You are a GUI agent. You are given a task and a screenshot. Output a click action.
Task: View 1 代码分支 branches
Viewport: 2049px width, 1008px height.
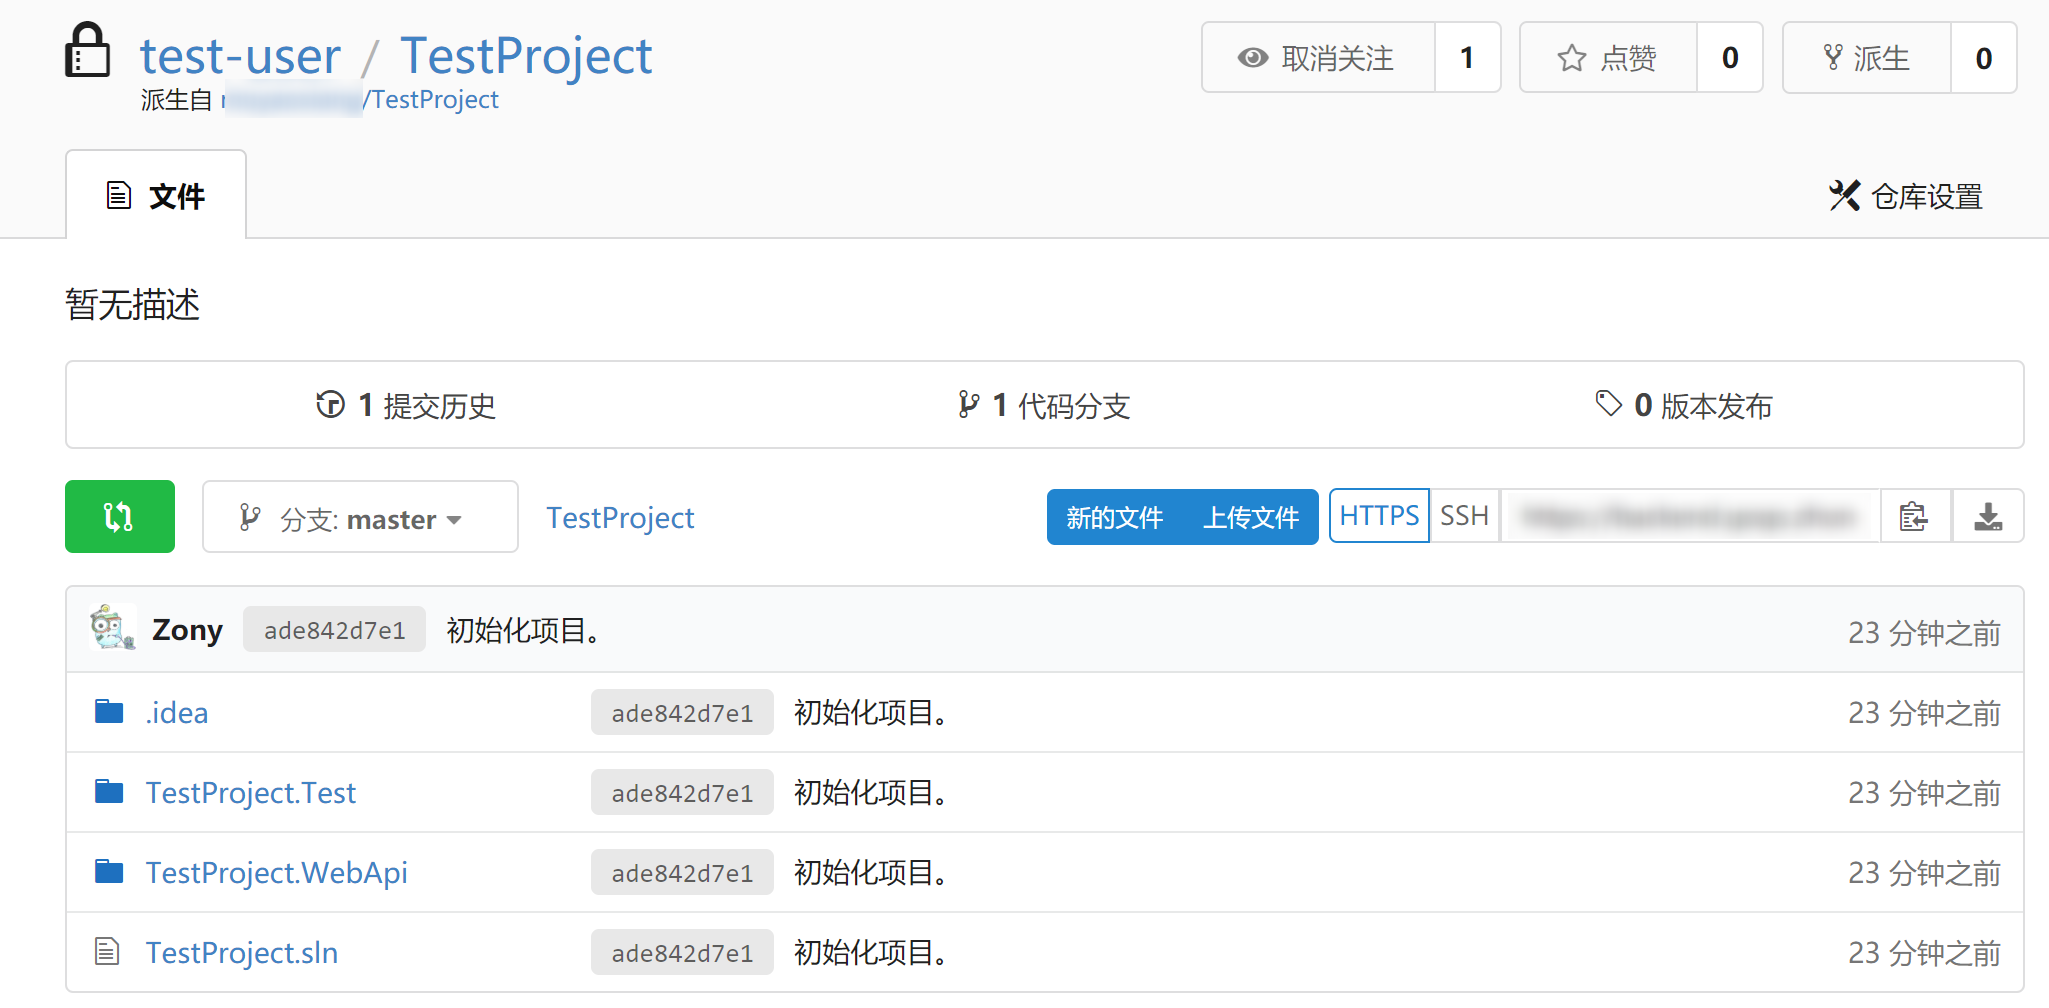(x=1044, y=405)
